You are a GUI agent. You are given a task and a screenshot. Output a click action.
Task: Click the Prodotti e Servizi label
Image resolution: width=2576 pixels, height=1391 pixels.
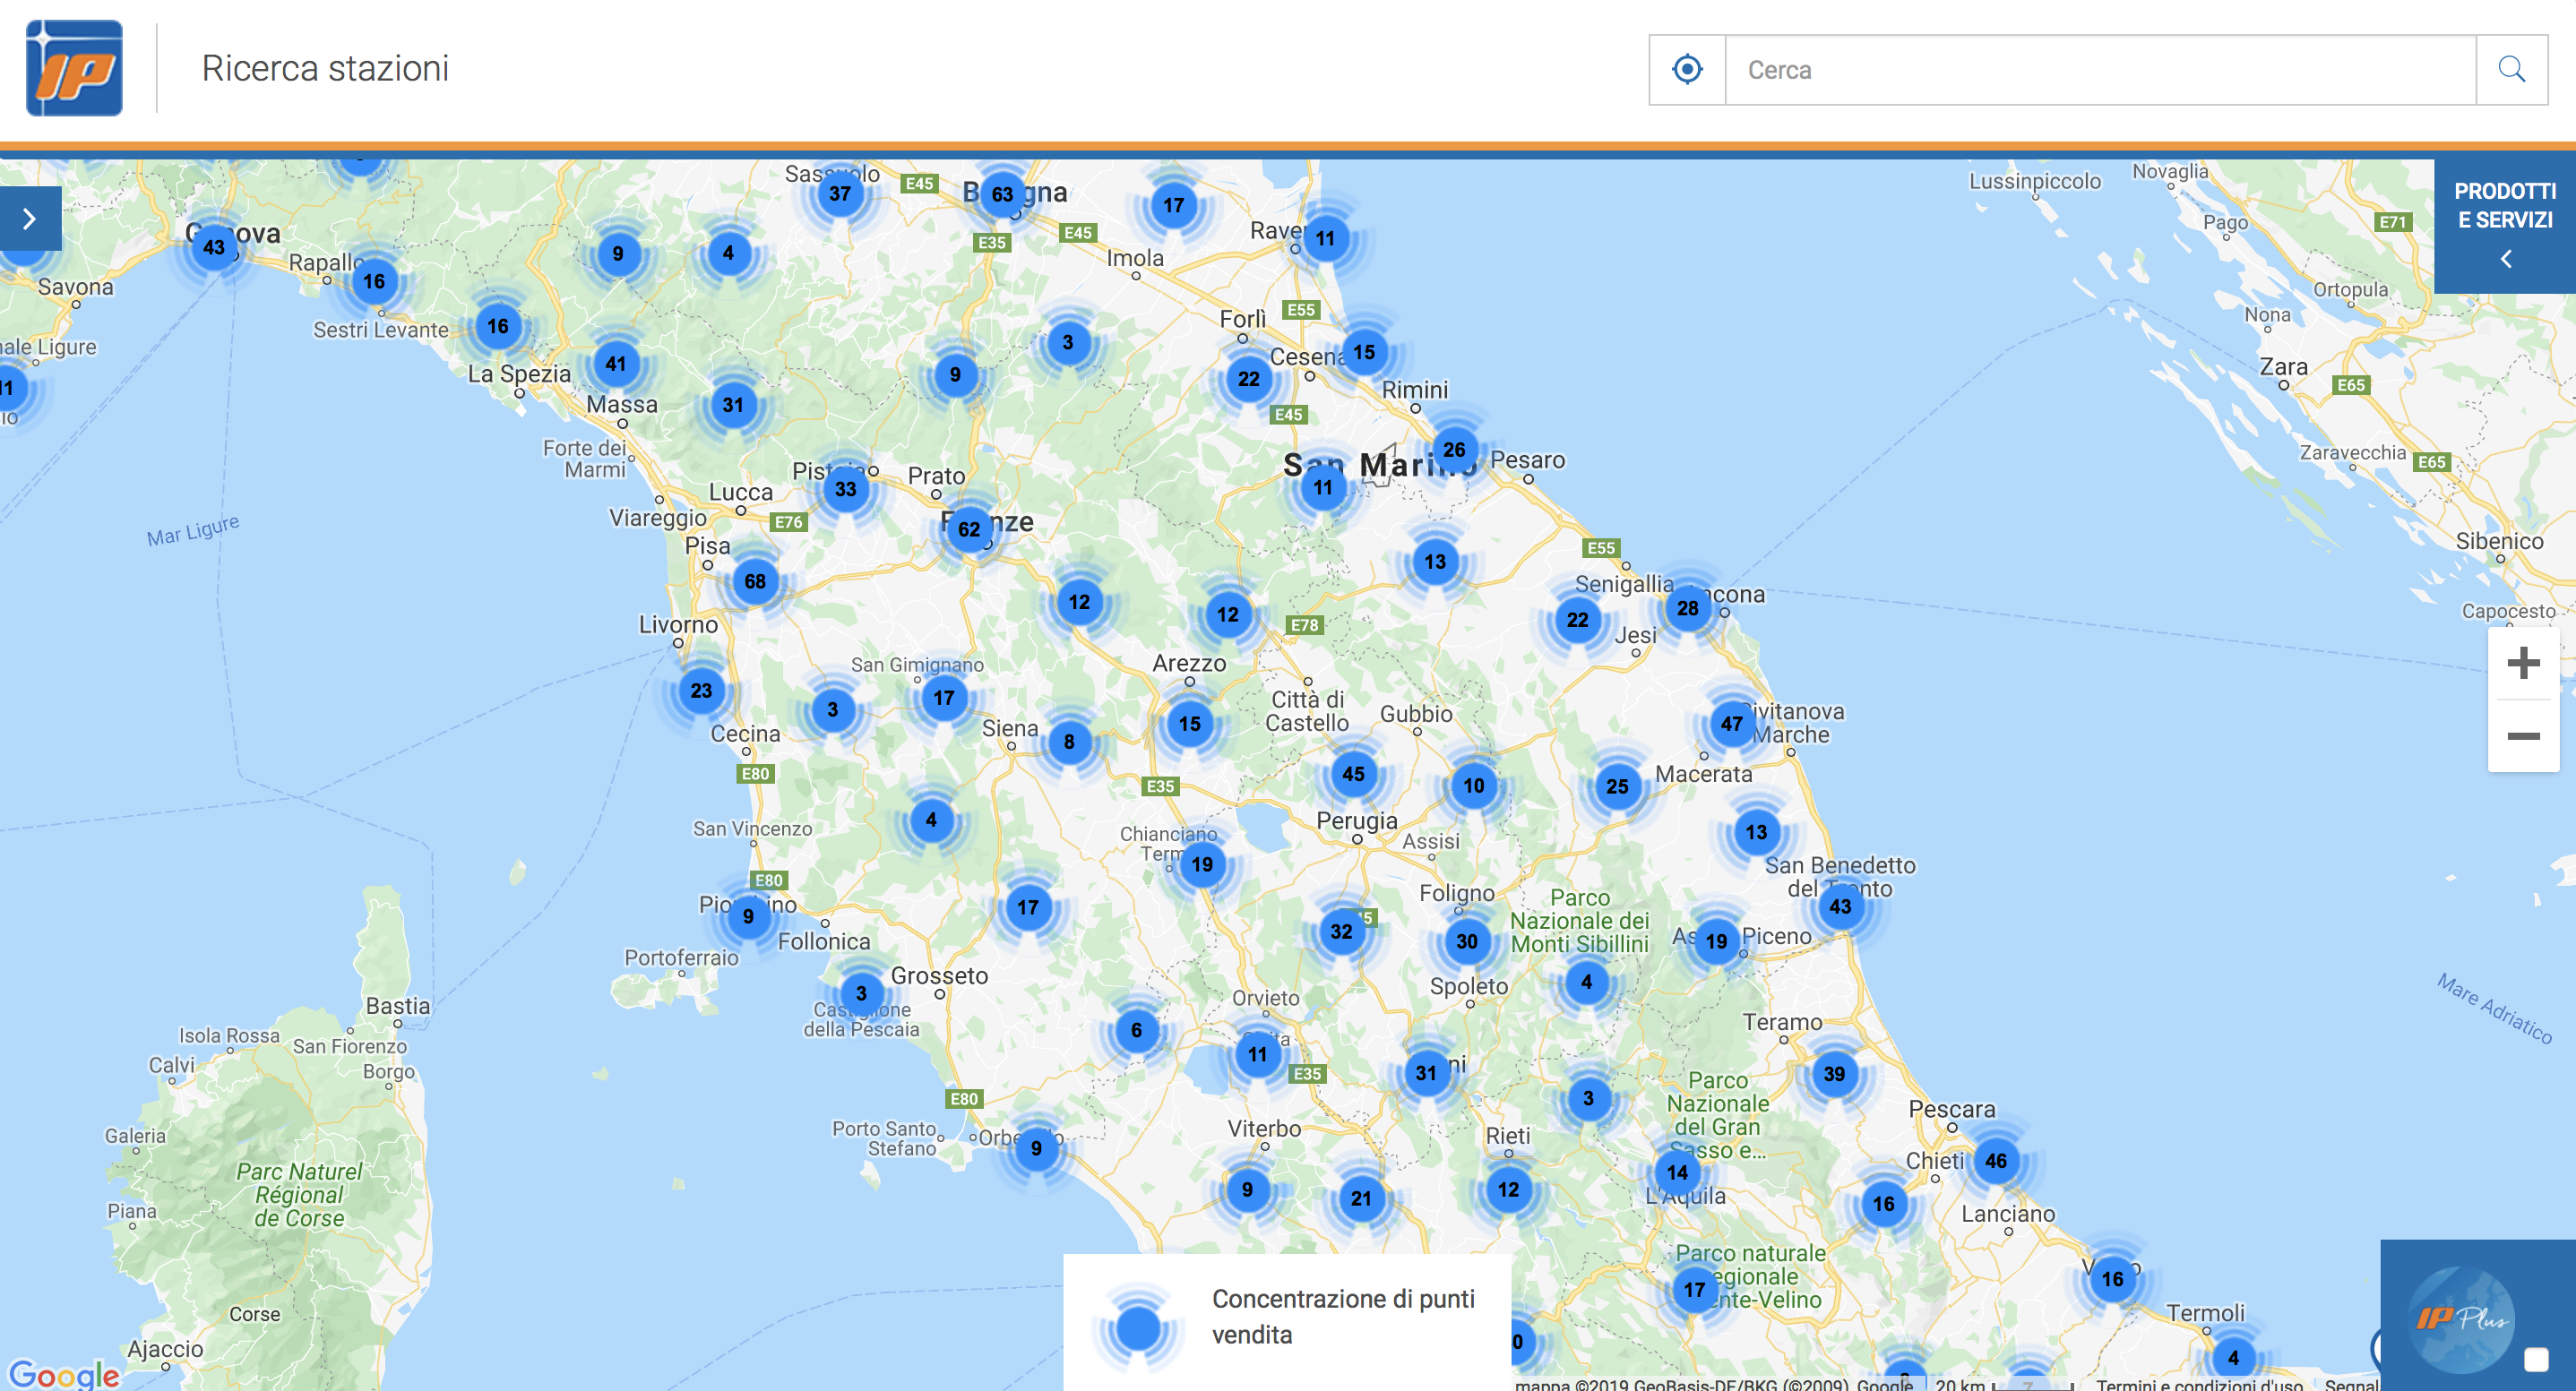pos(2505,205)
